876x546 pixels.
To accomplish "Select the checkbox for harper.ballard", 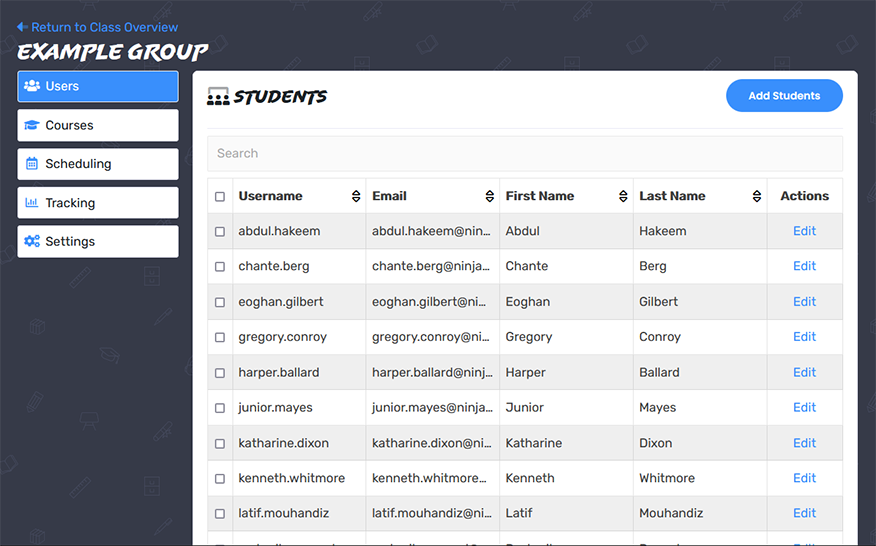I will tap(220, 373).
